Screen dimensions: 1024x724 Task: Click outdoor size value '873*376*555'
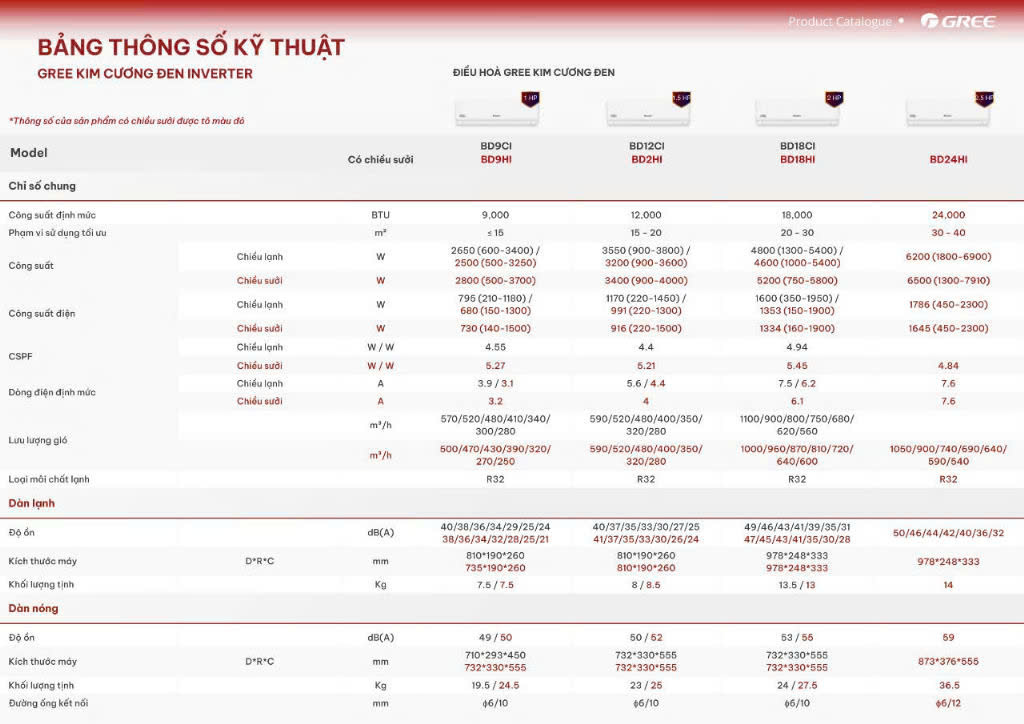[948, 661]
